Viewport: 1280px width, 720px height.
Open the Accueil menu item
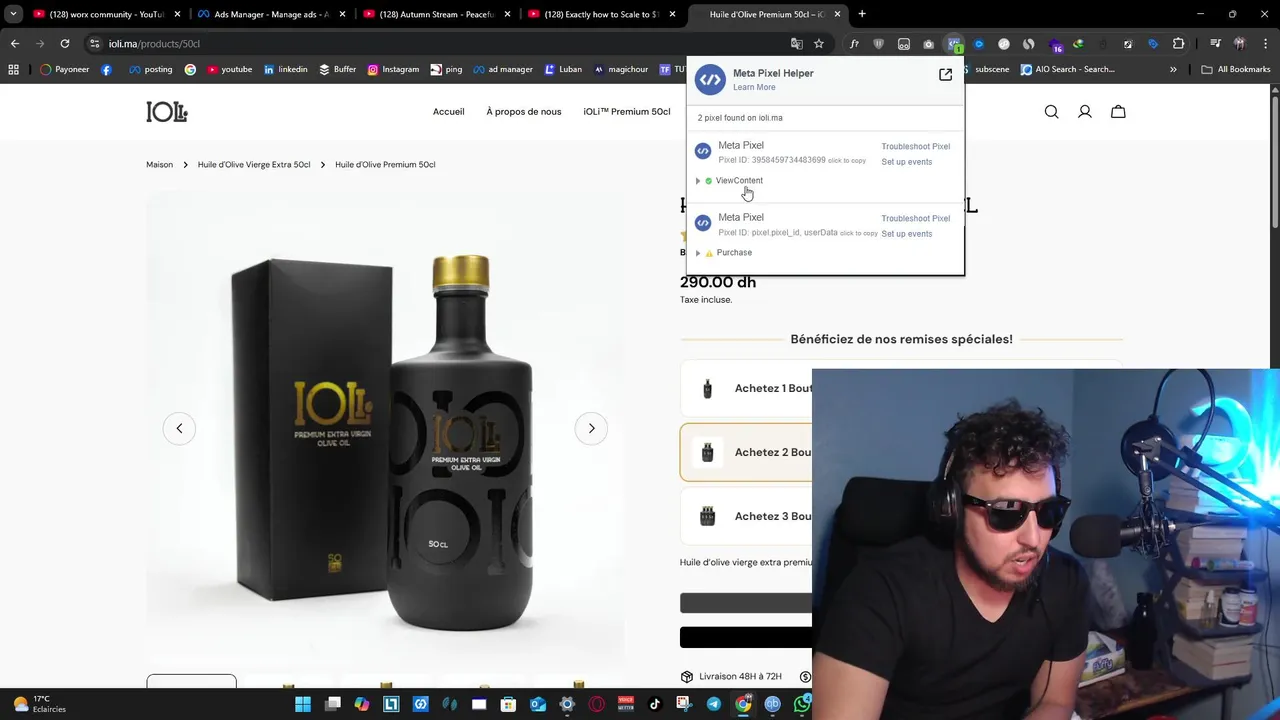[x=448, y=112]
